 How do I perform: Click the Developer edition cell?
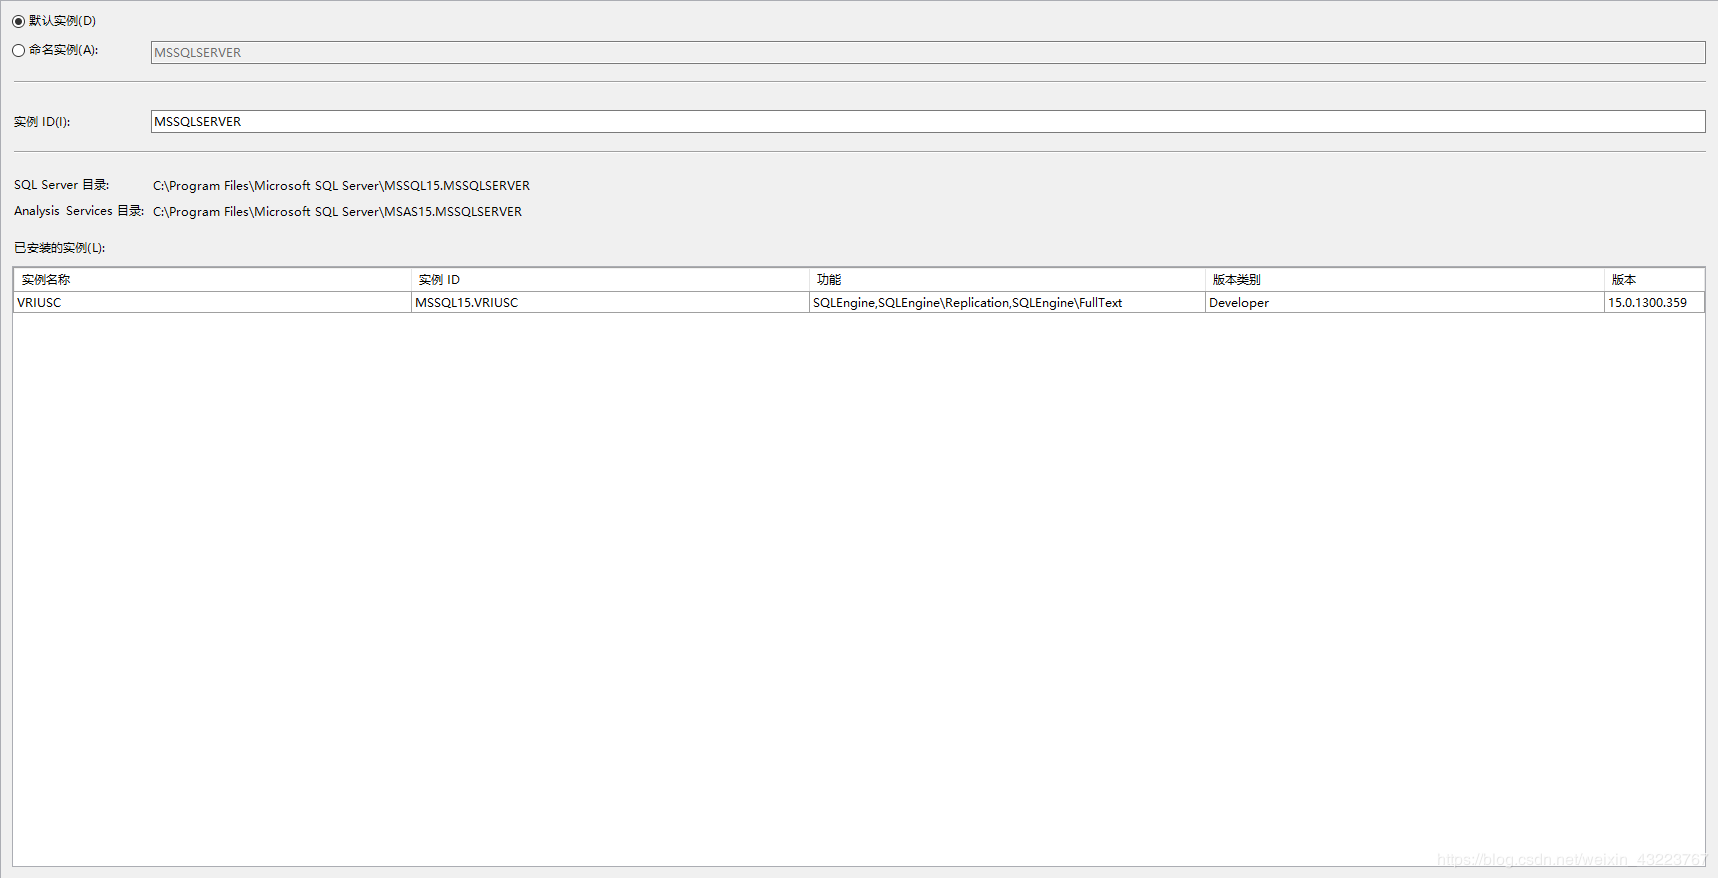[1405, 302]
